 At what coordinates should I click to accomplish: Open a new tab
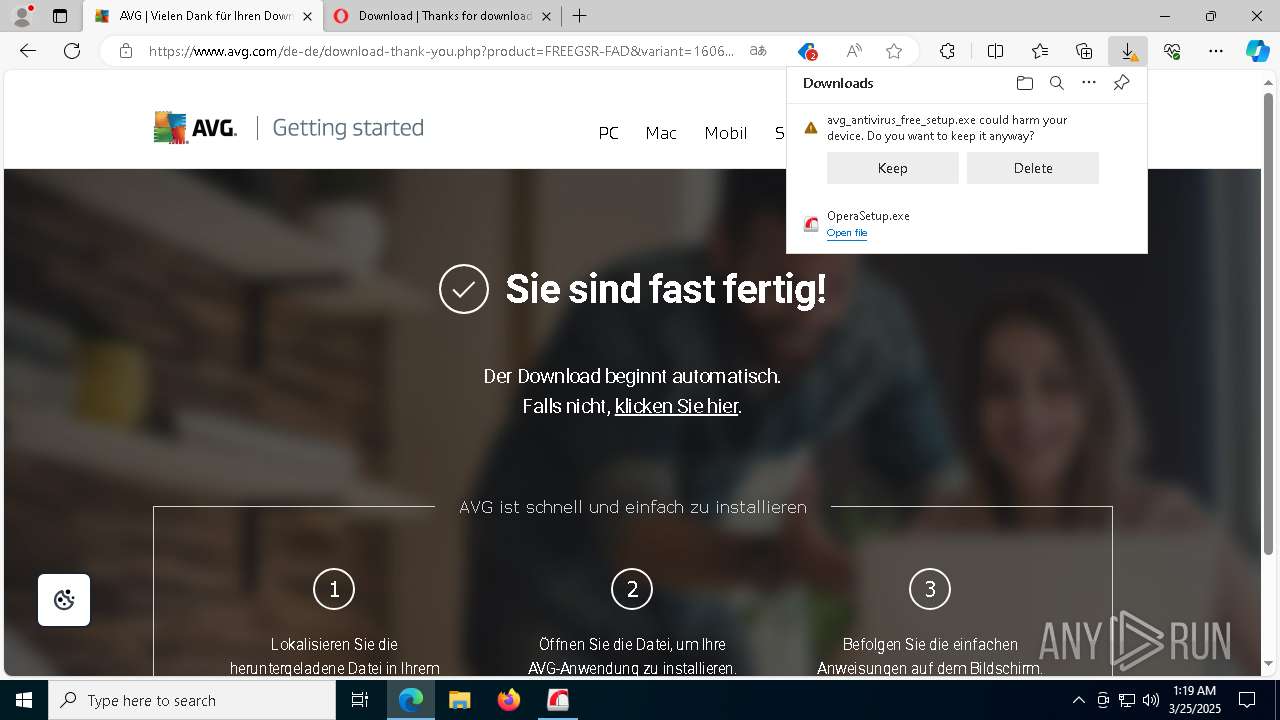coord(580,16)
